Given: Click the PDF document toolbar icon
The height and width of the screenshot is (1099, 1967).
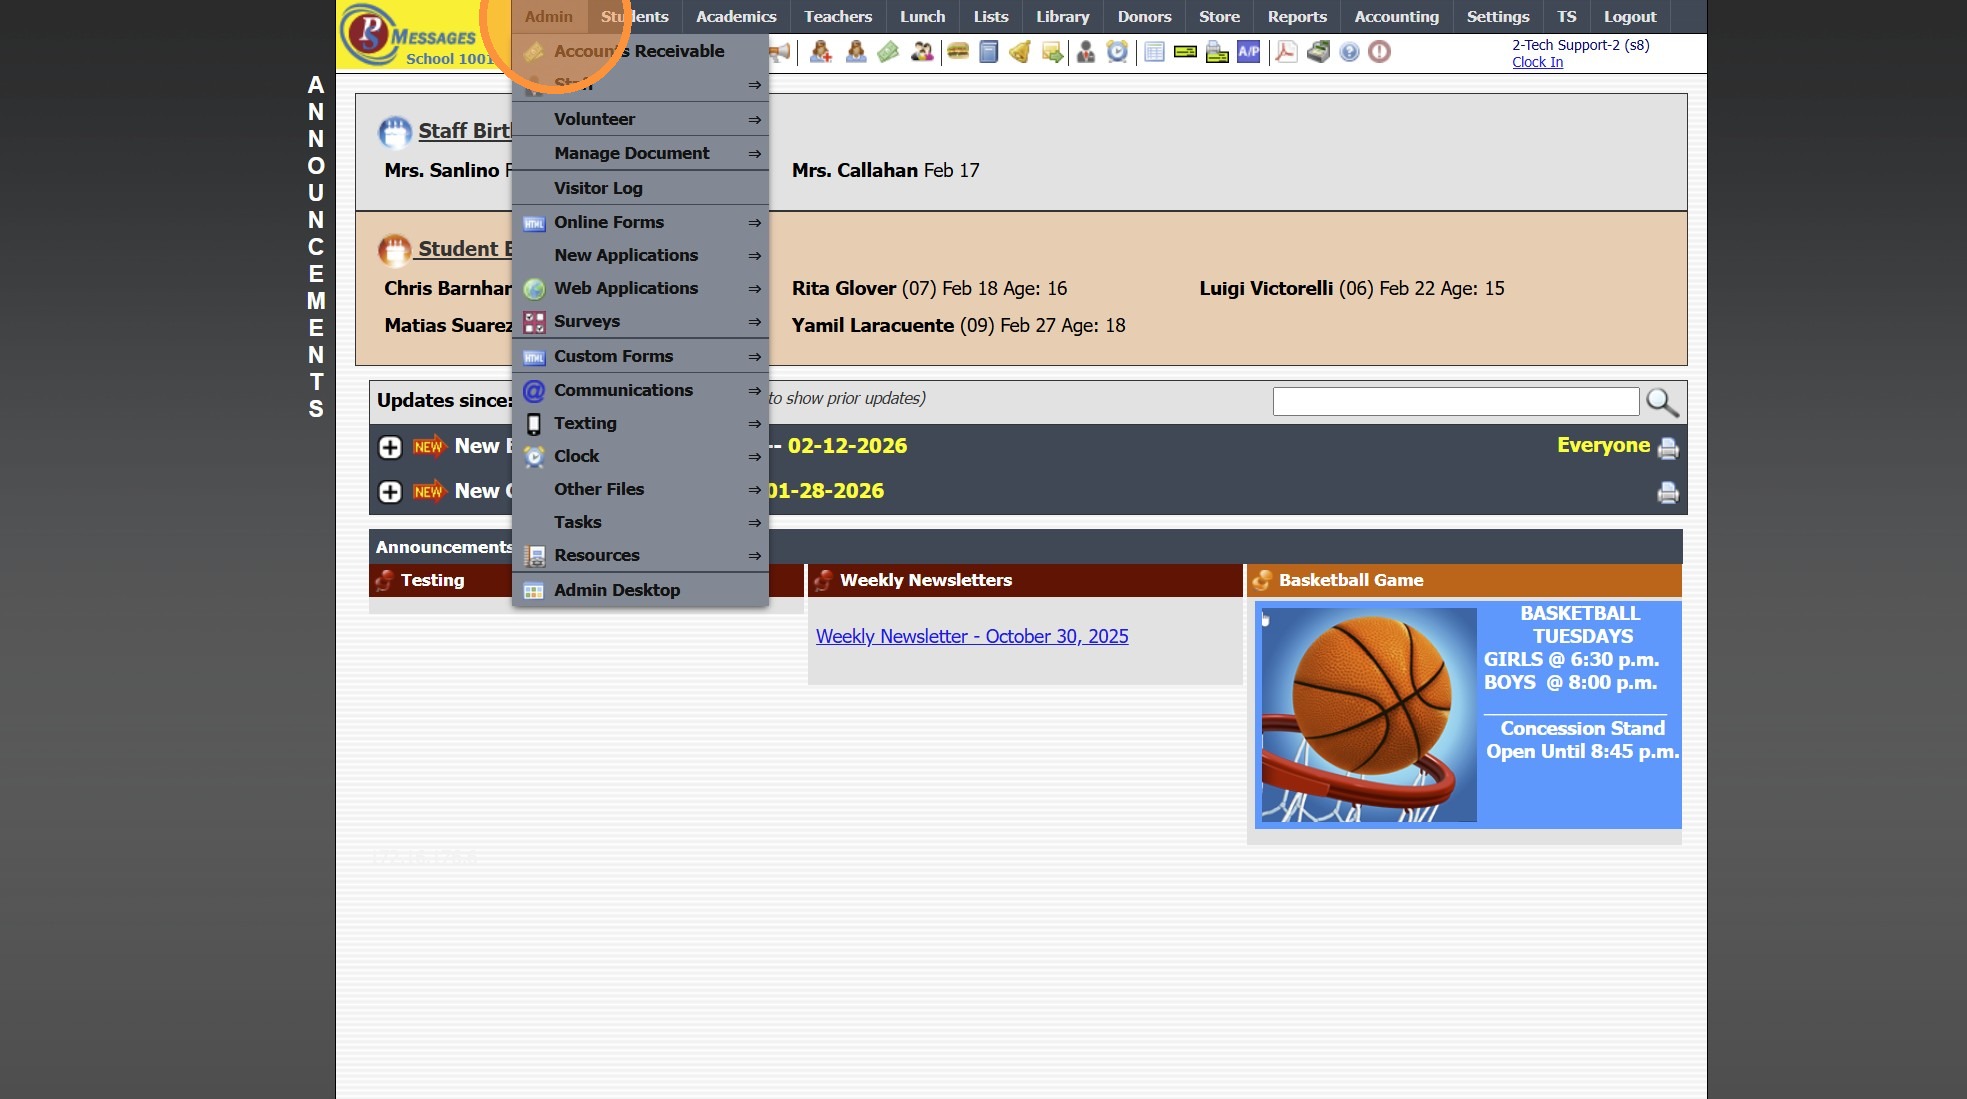Looking at the screenshot, I should (x=1286, y=51).
